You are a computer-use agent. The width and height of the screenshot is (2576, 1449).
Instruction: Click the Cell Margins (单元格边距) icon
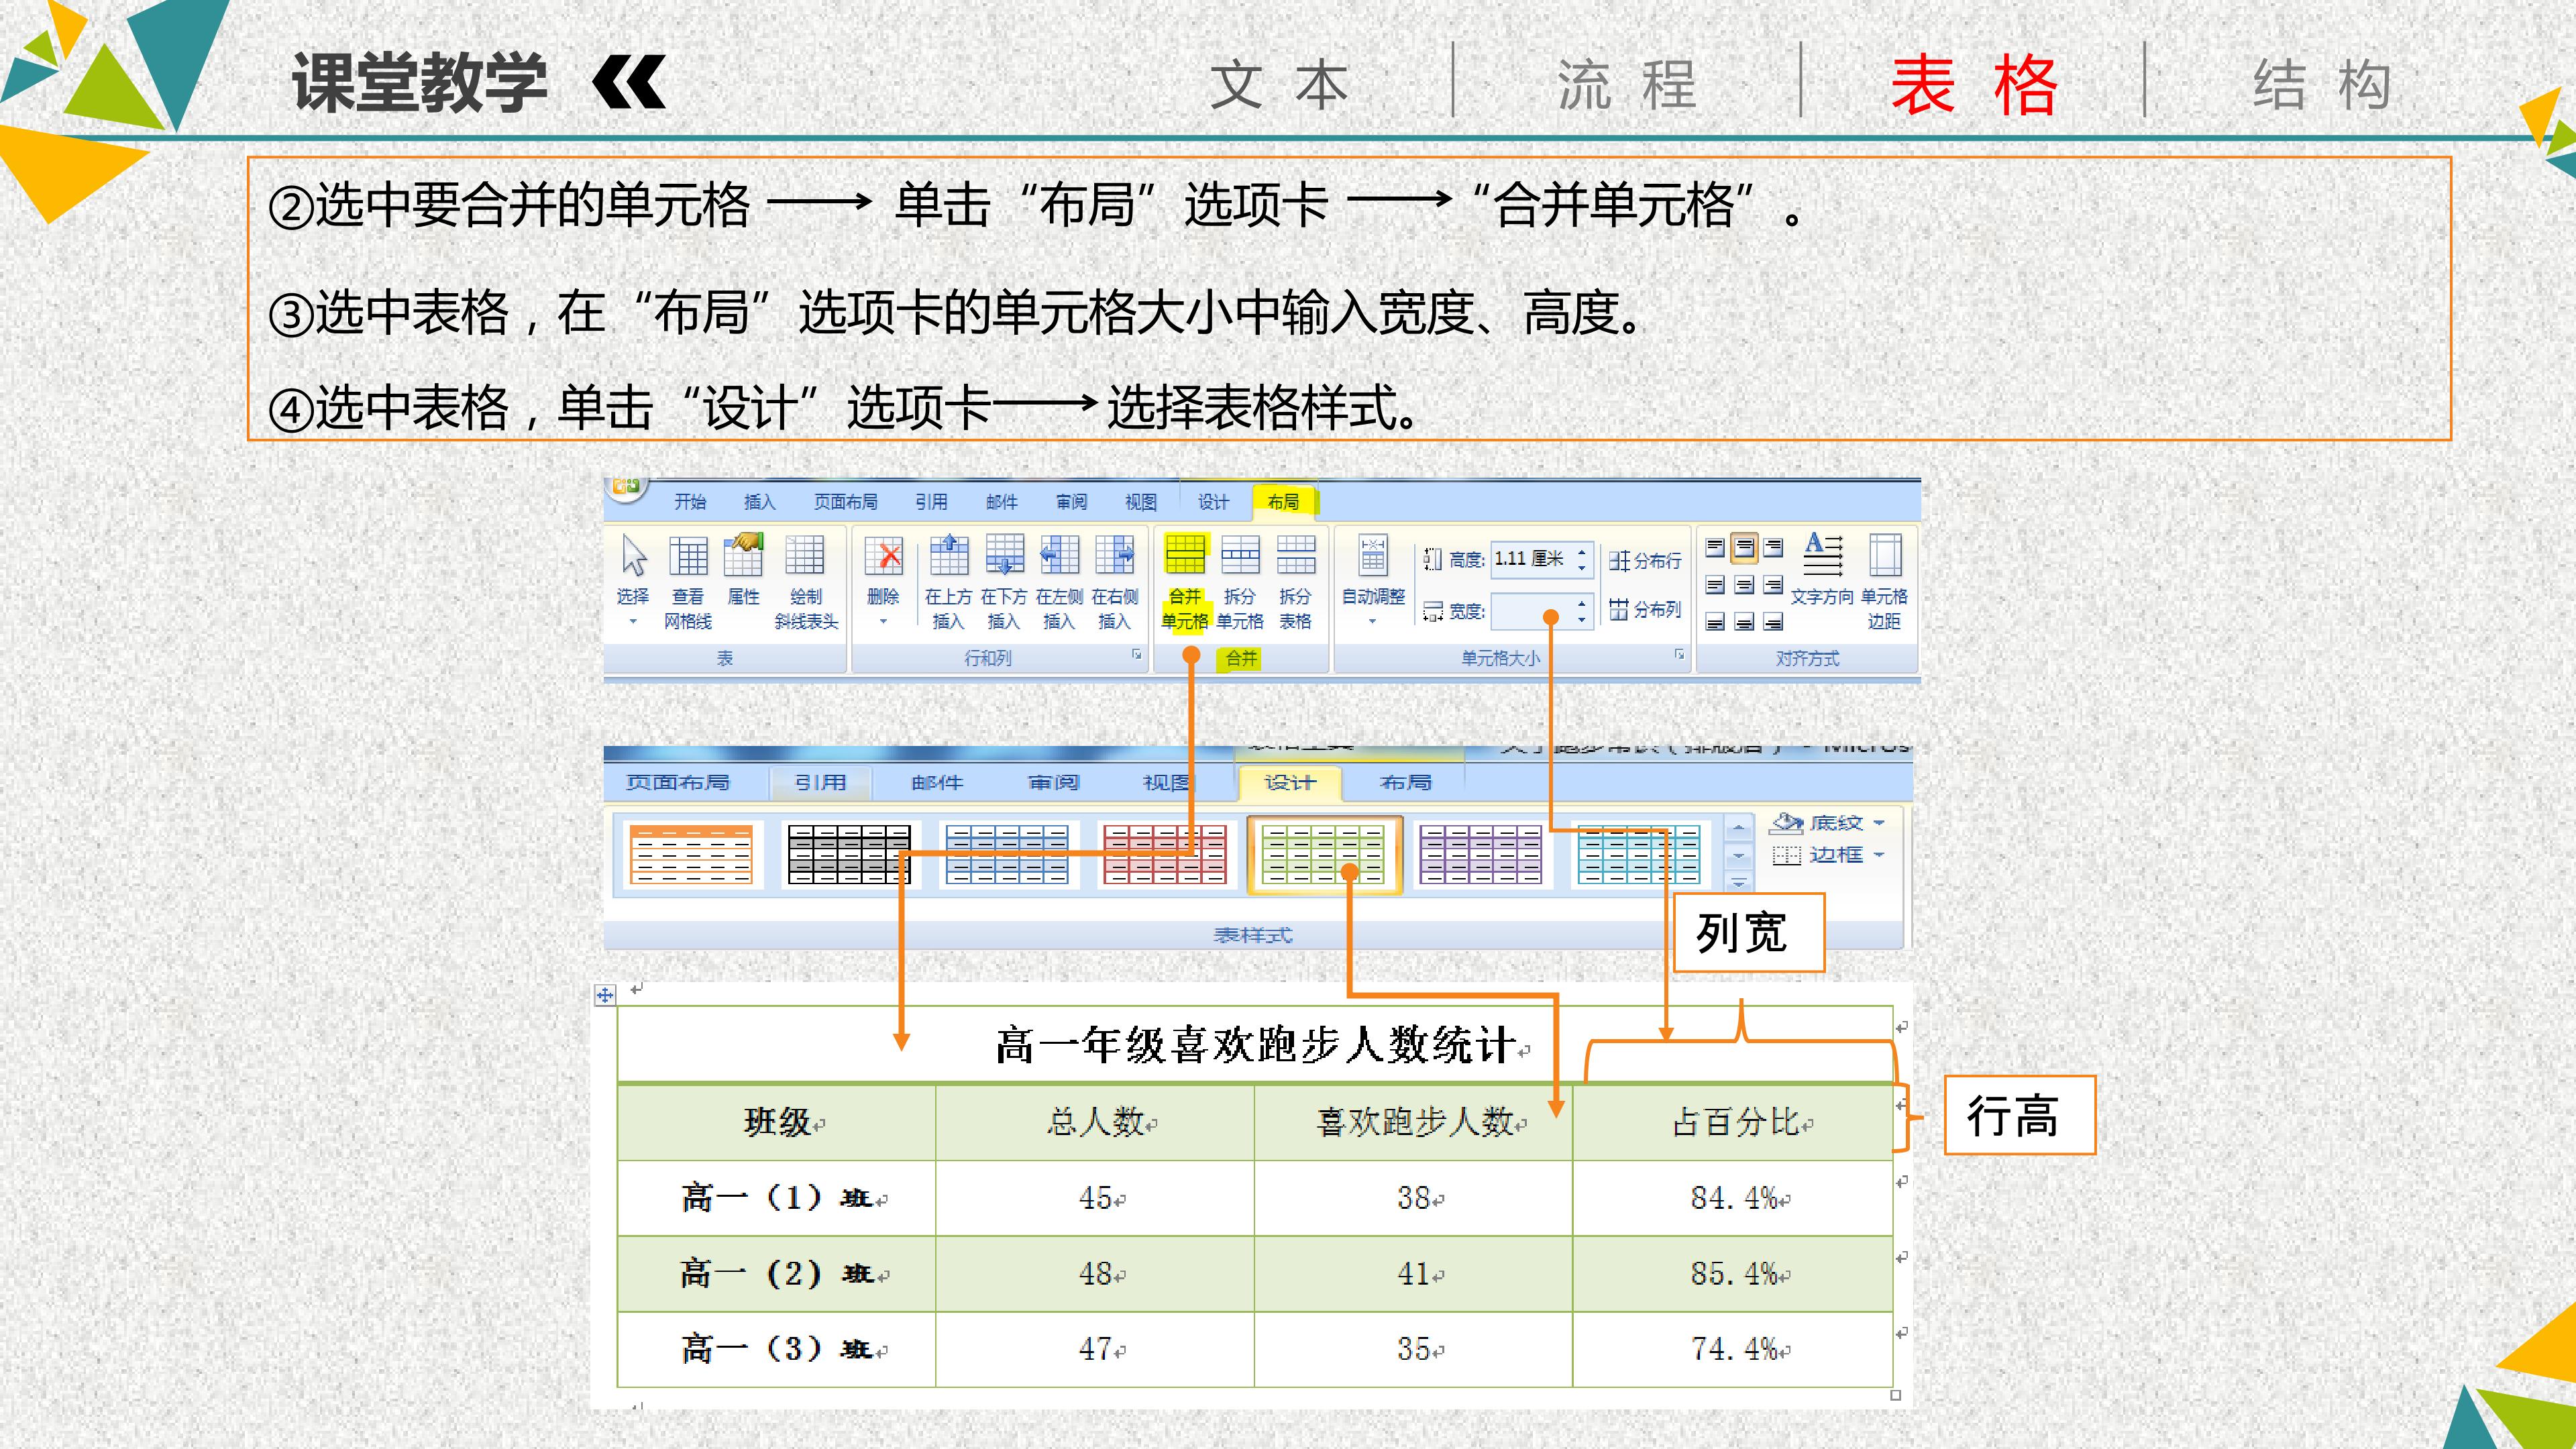click(x=1885, y=580)
